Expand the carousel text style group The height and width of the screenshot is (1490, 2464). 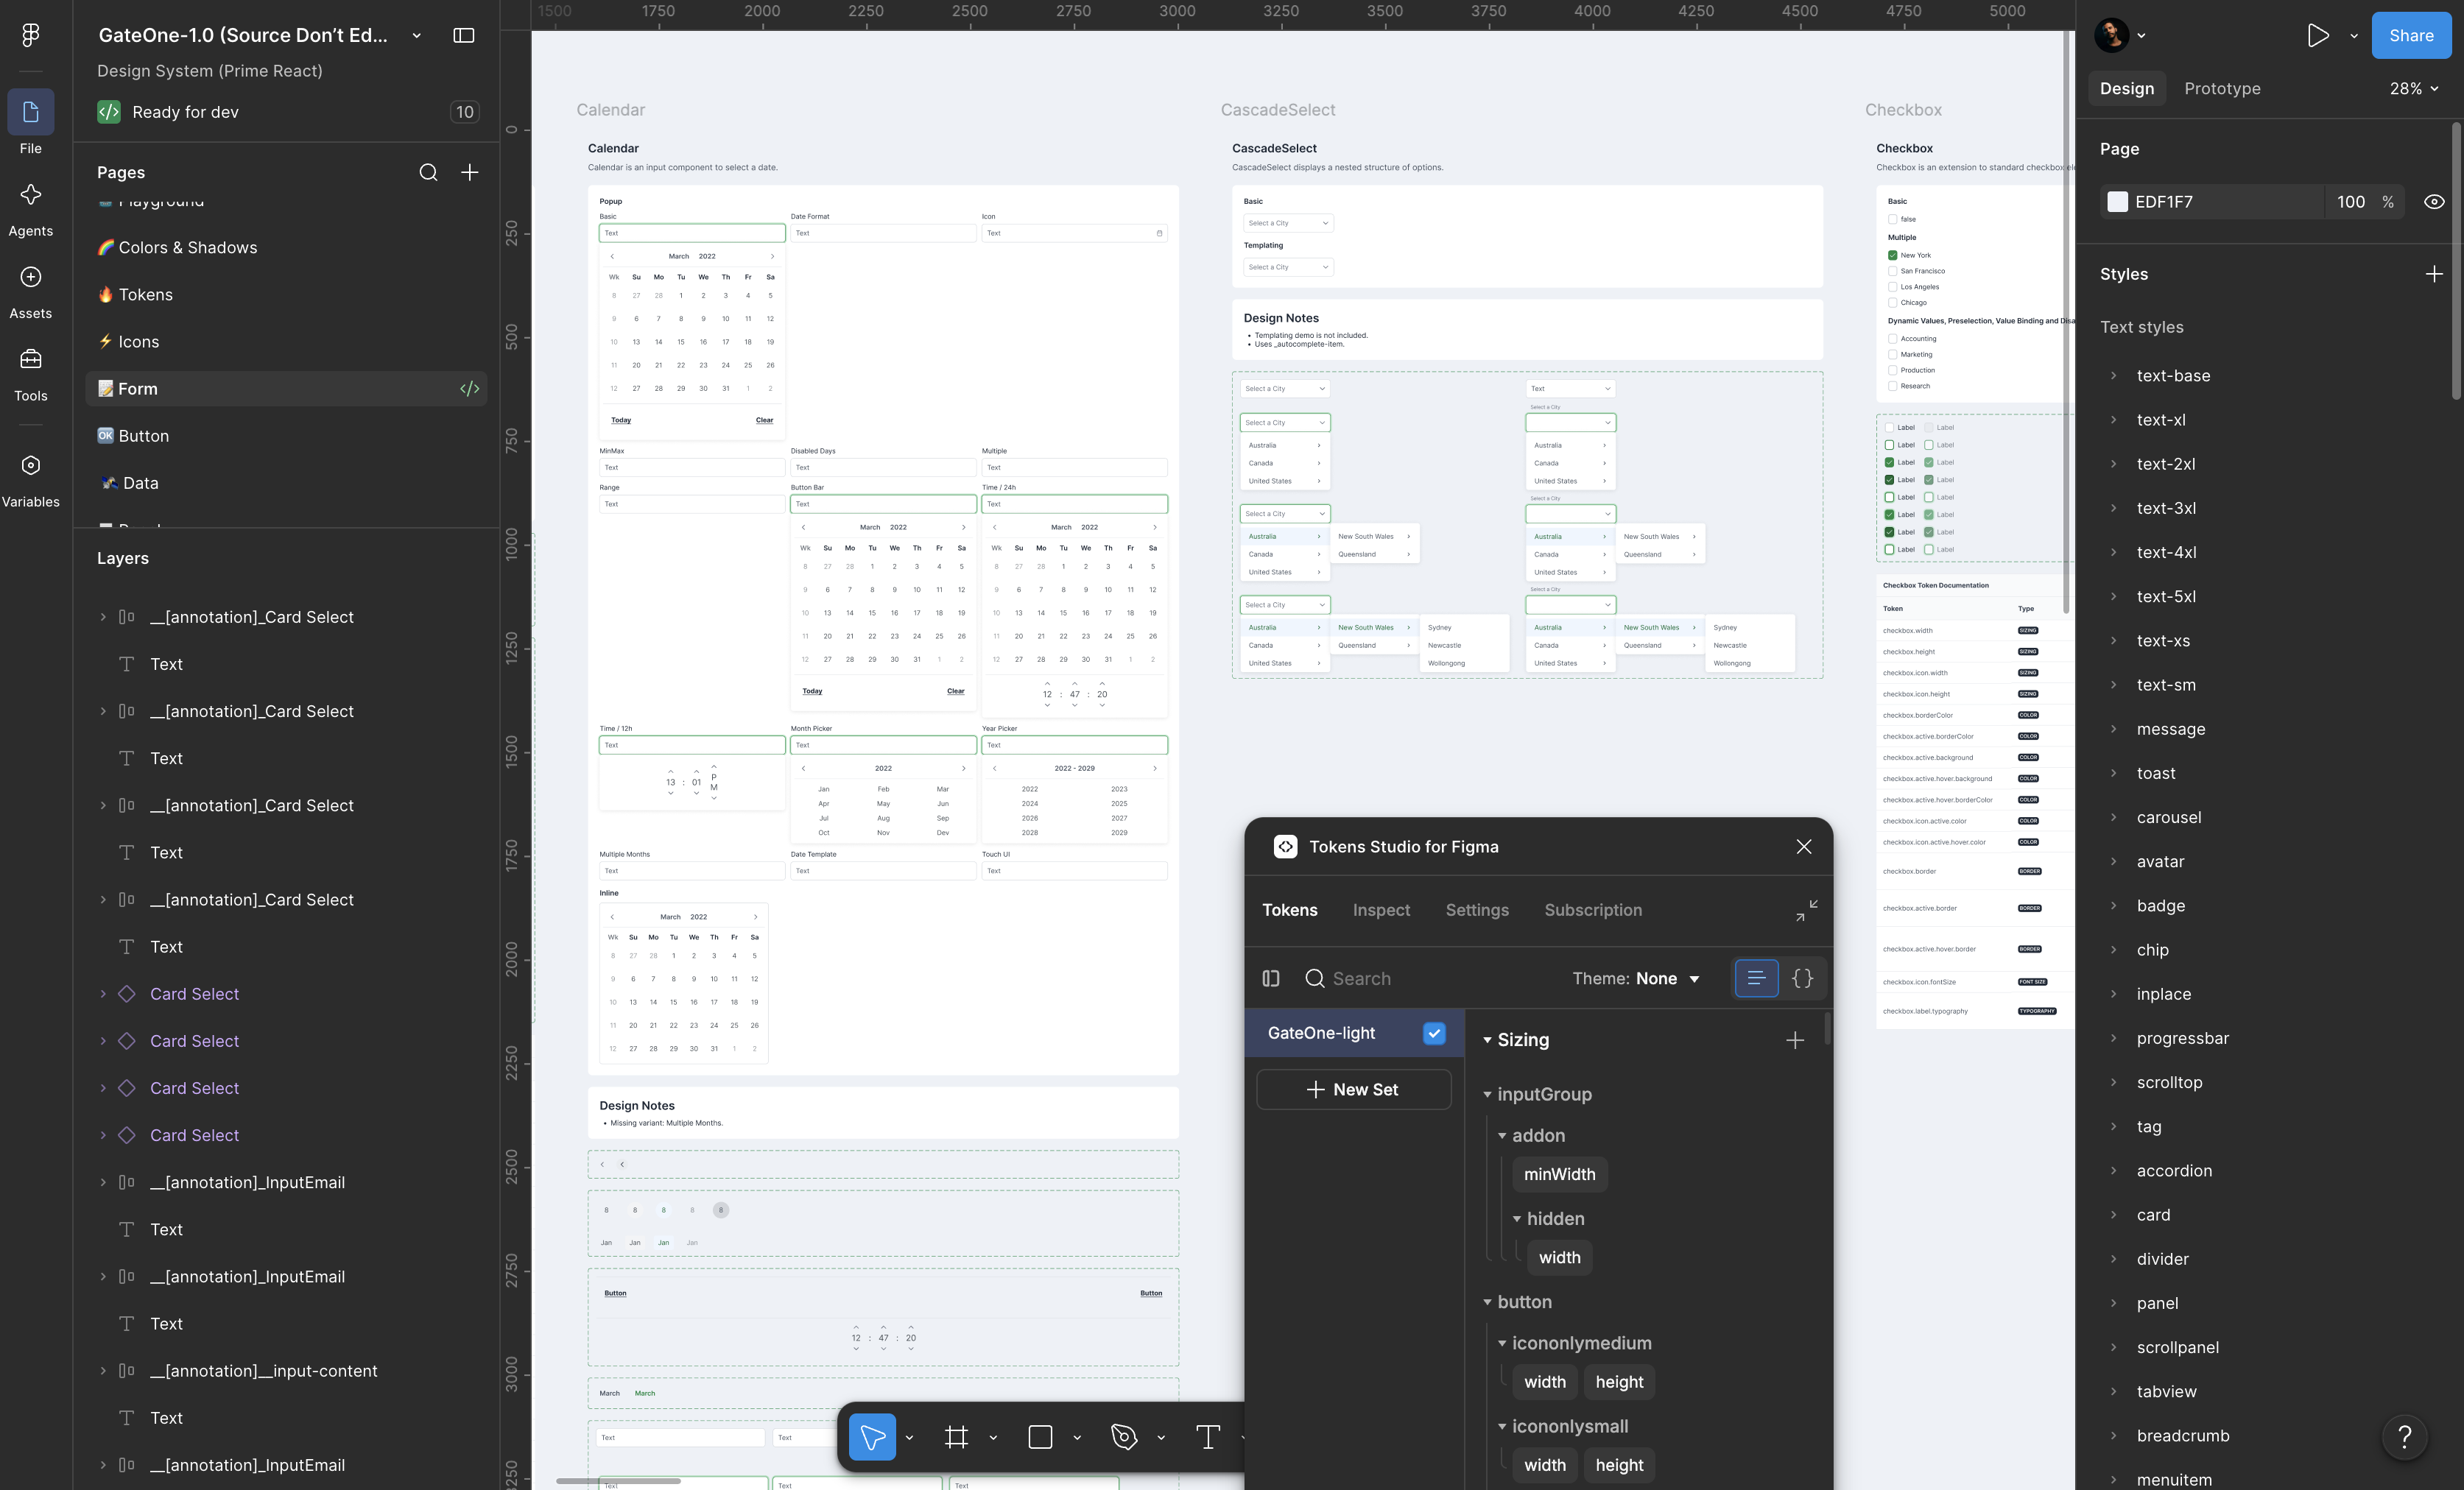tap(2113, 817)
